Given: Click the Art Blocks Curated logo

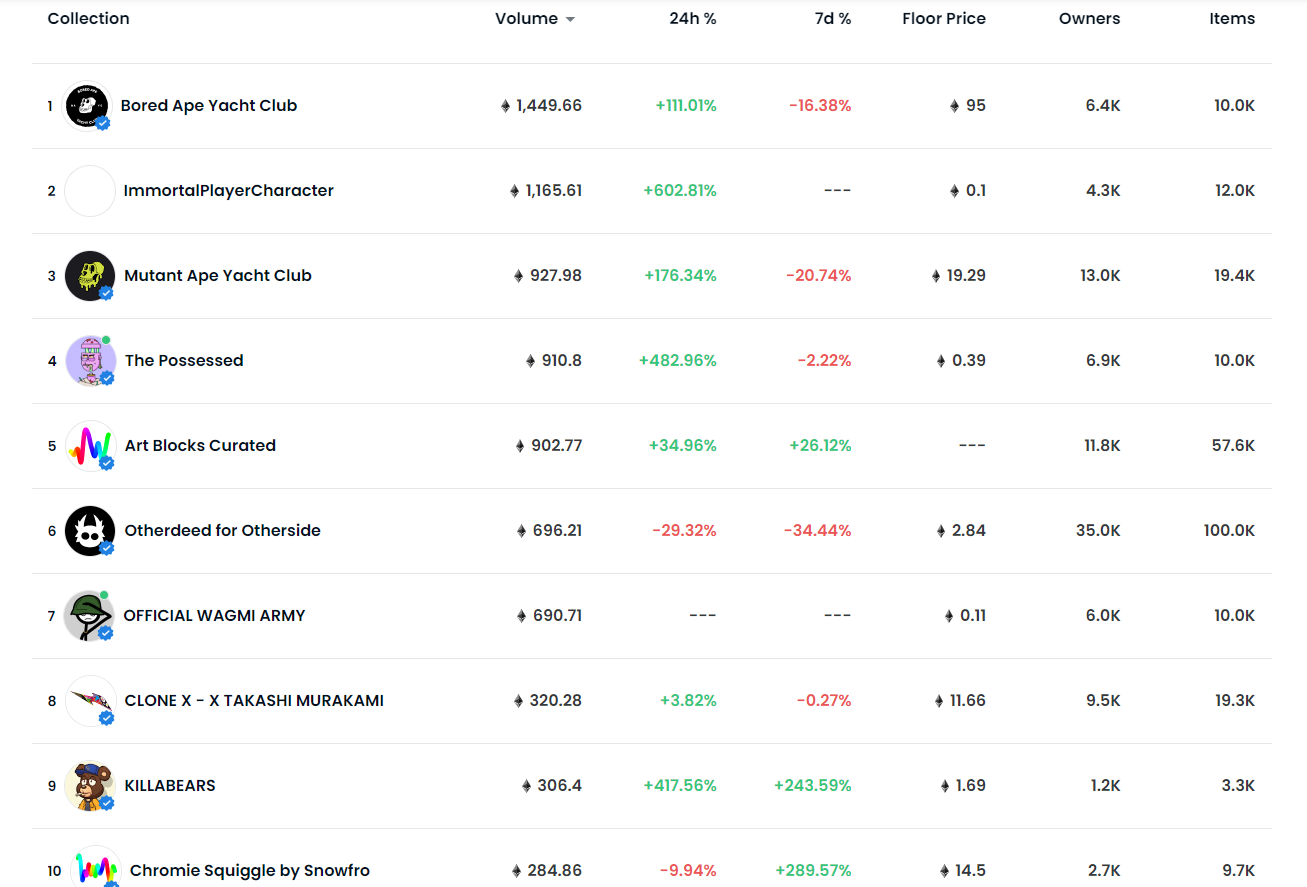Looking at the screenshot, I should click(x=90, y=446).
